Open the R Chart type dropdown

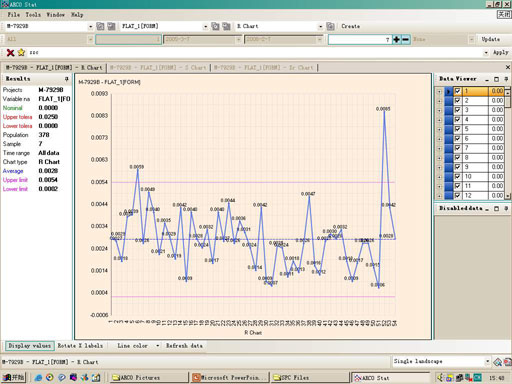(x=321, y=27)
